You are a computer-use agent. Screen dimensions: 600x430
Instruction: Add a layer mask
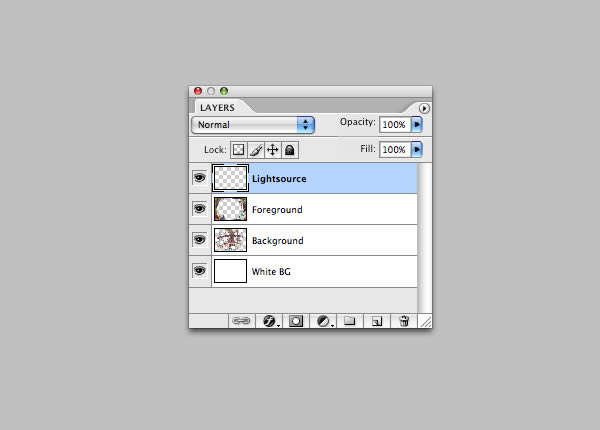pos(296,321)
